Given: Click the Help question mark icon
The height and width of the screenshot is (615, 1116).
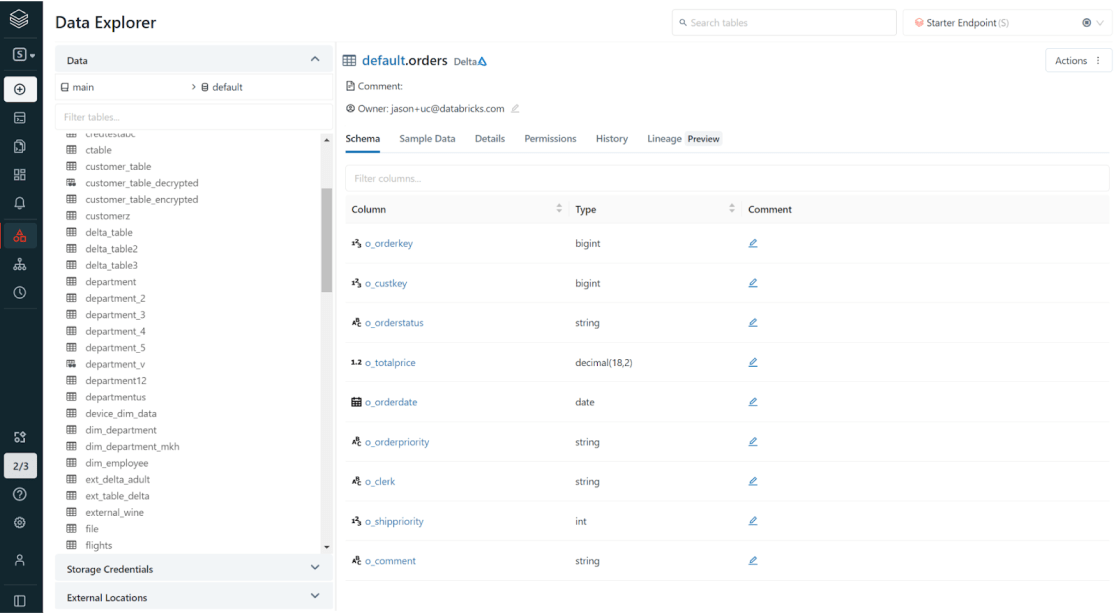Looking at the screenshot, I should pos(20,493).
